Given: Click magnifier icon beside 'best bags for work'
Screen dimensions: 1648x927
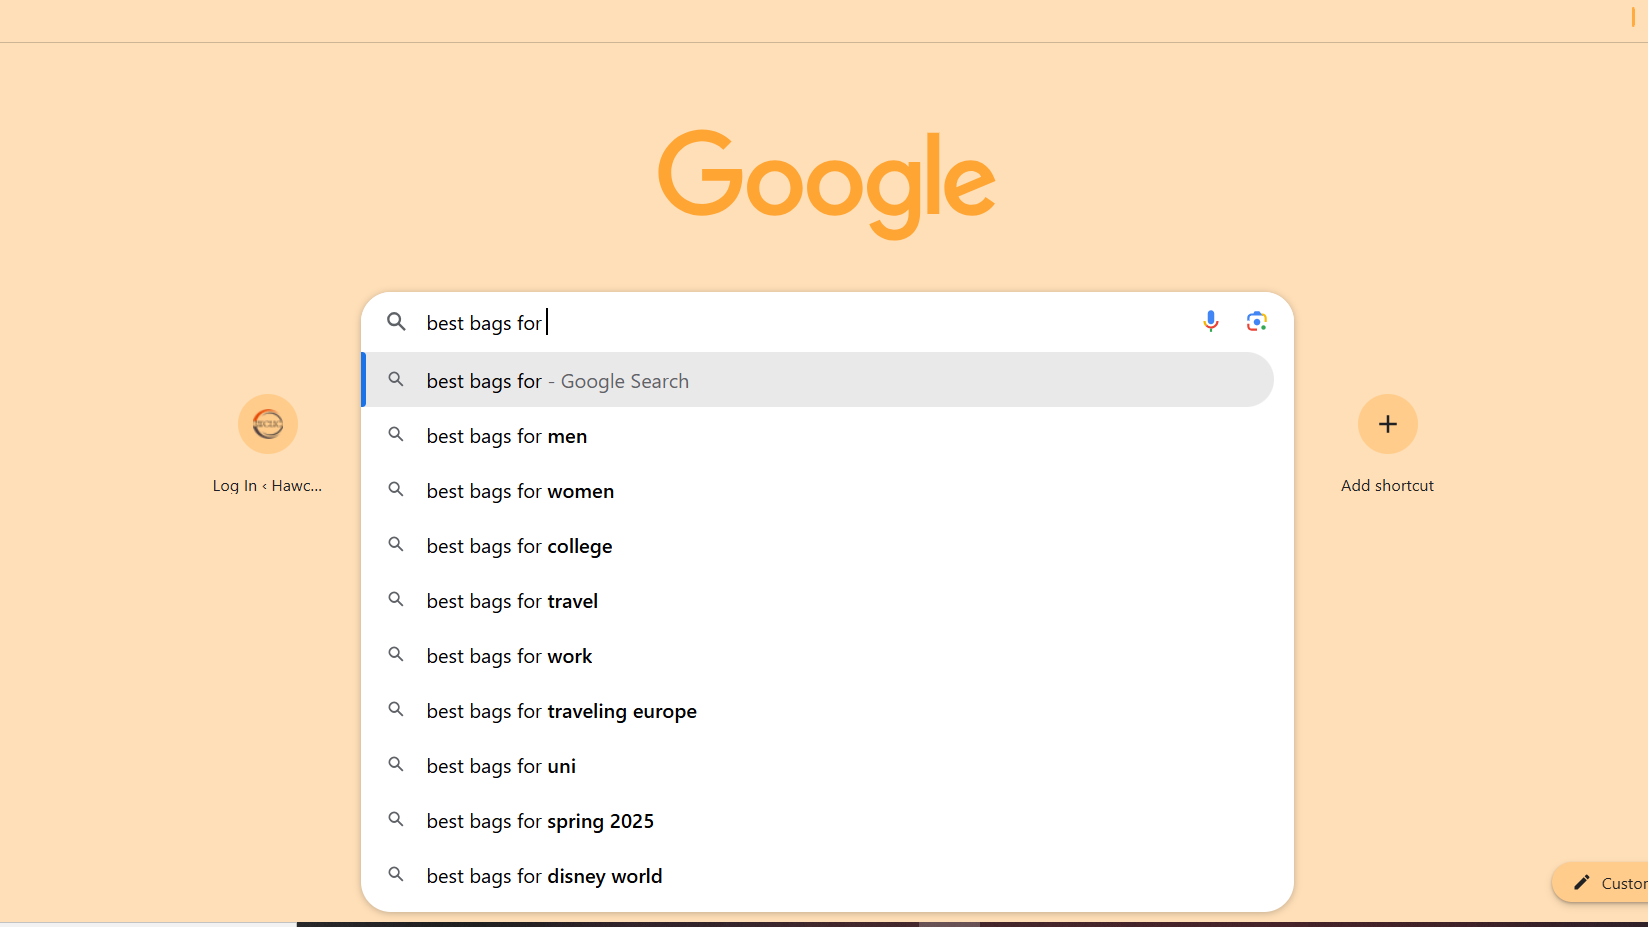Looking at the screenshot, I should (396, 655).
